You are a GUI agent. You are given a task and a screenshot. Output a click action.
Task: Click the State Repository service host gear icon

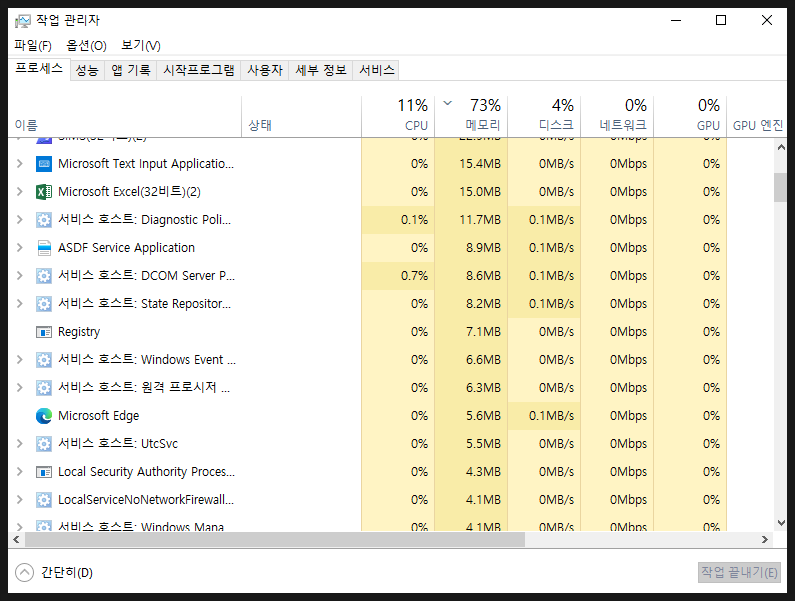coord(44,304)
